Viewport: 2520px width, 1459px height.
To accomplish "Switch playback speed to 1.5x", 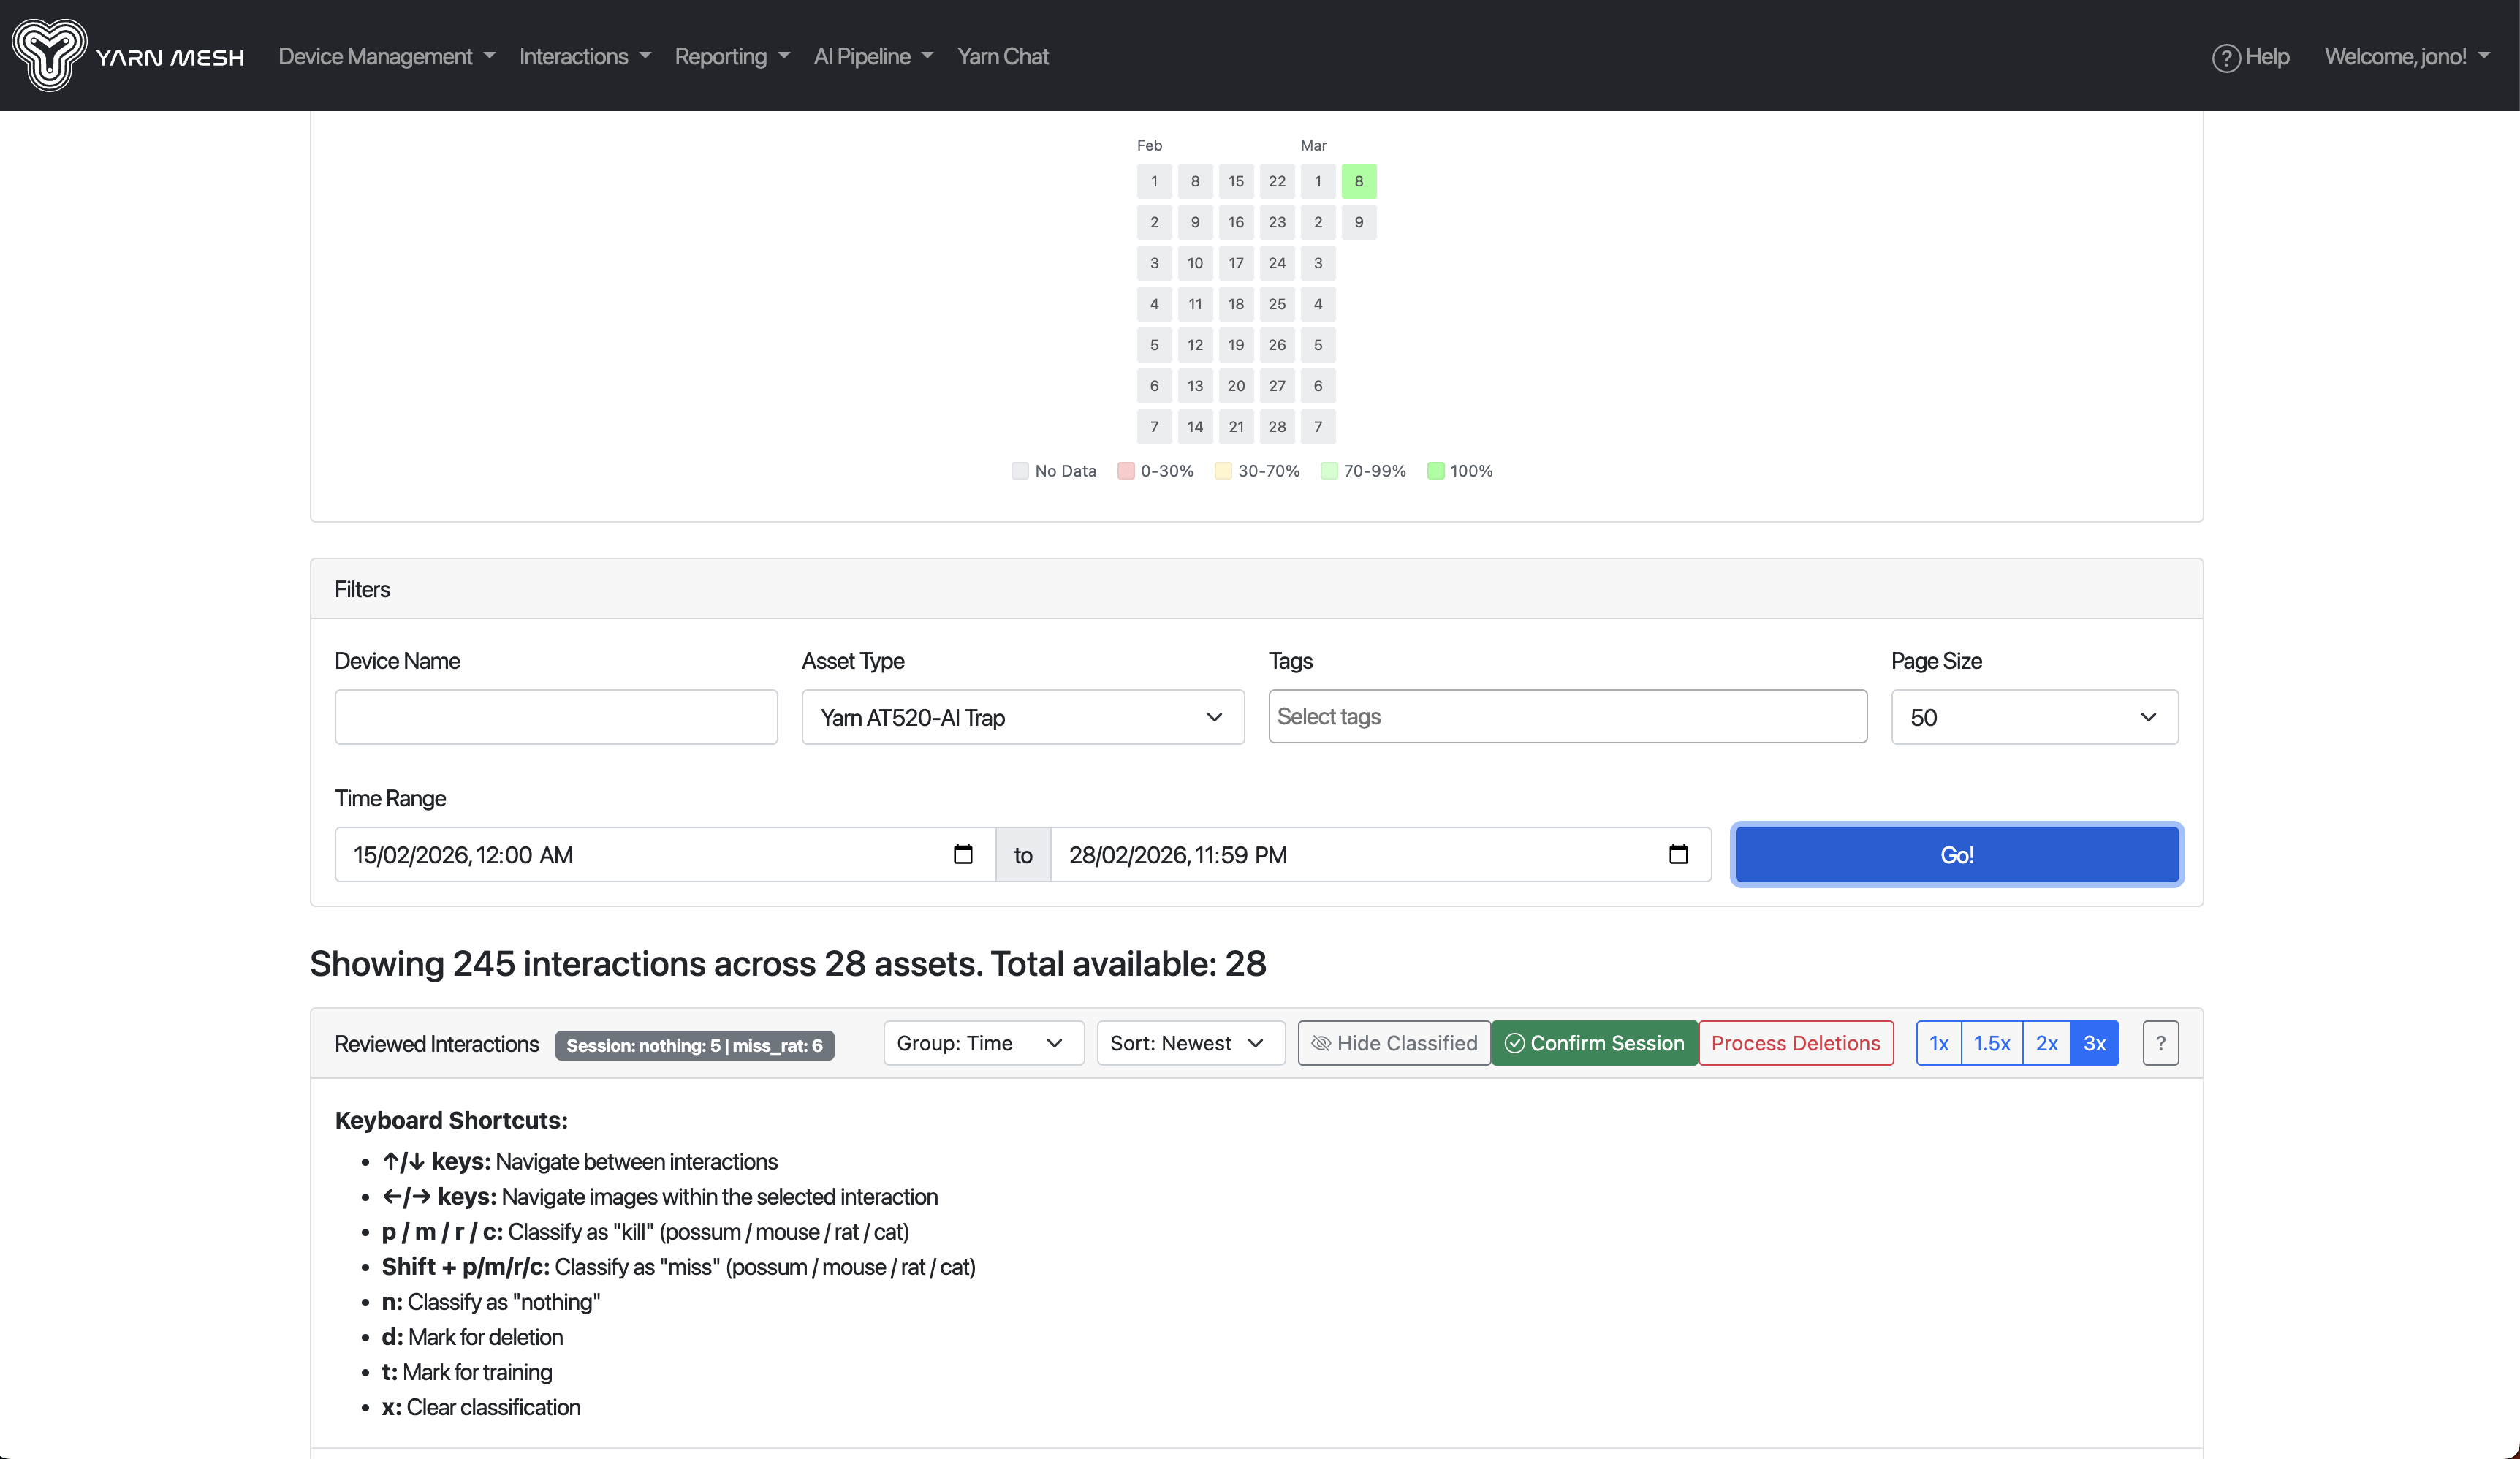I will pos(1991,1043).
